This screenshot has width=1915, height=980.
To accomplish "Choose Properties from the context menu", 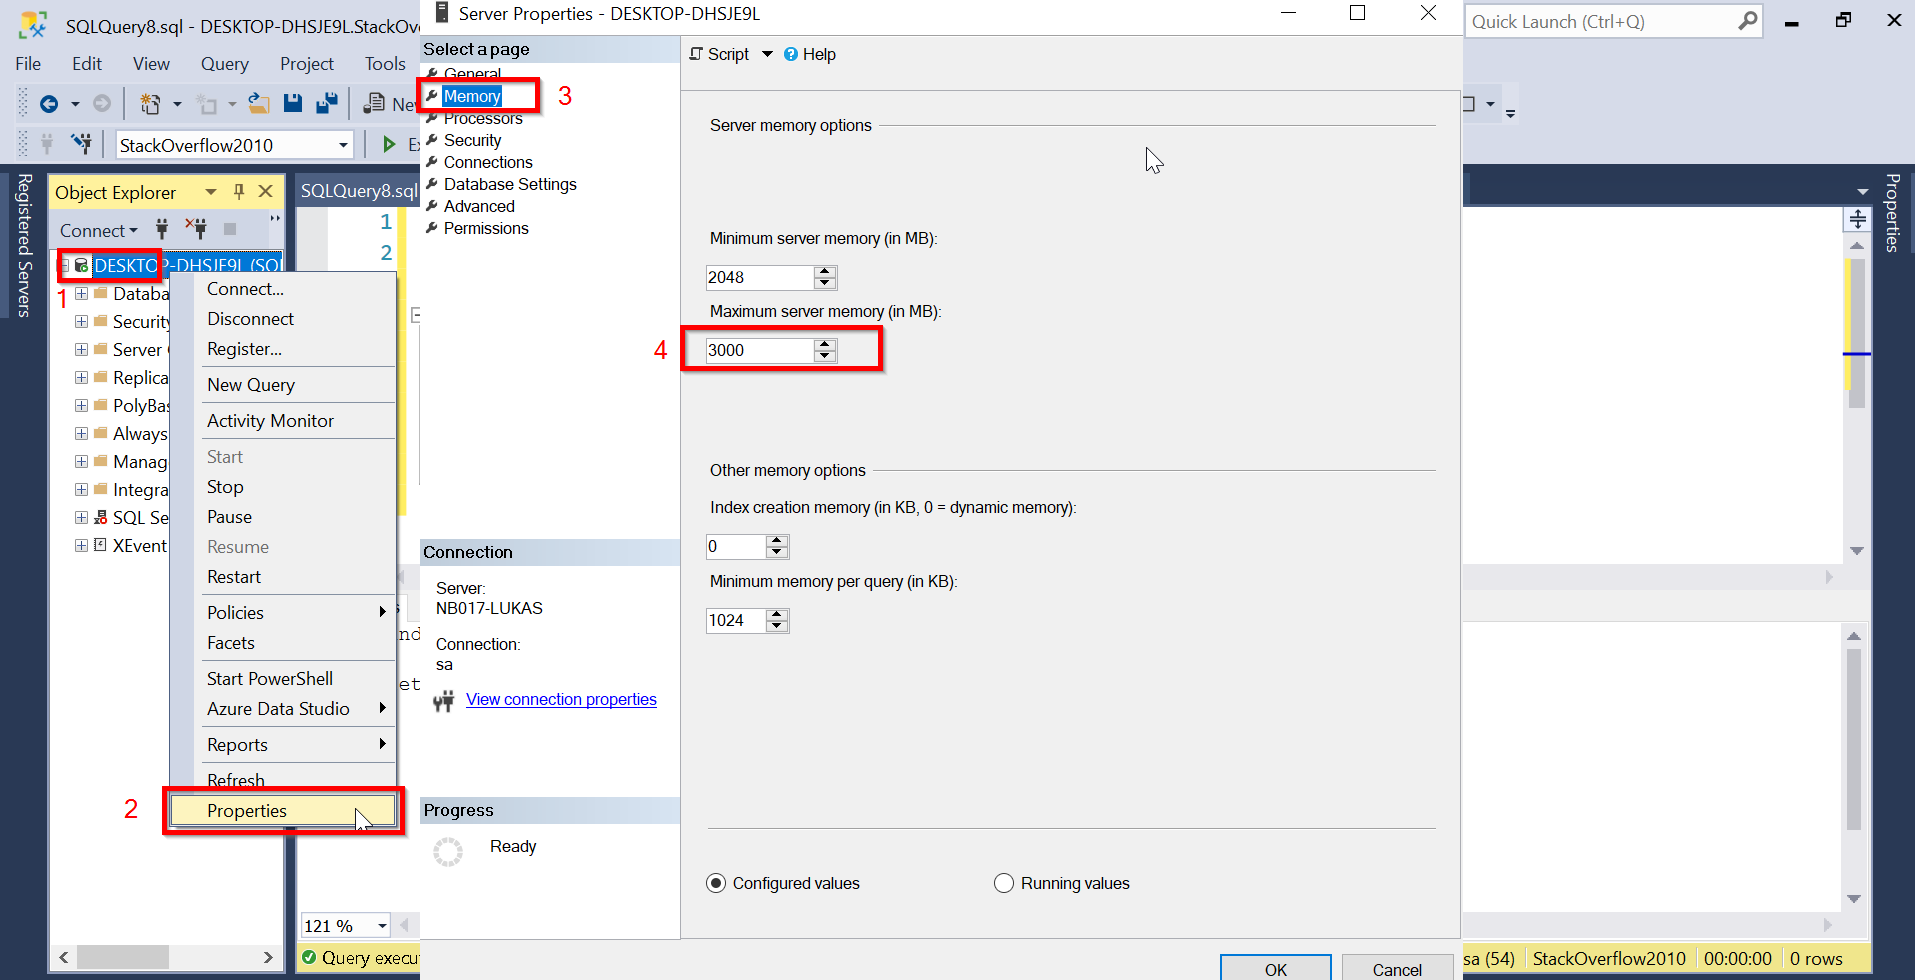I will 284,811.
